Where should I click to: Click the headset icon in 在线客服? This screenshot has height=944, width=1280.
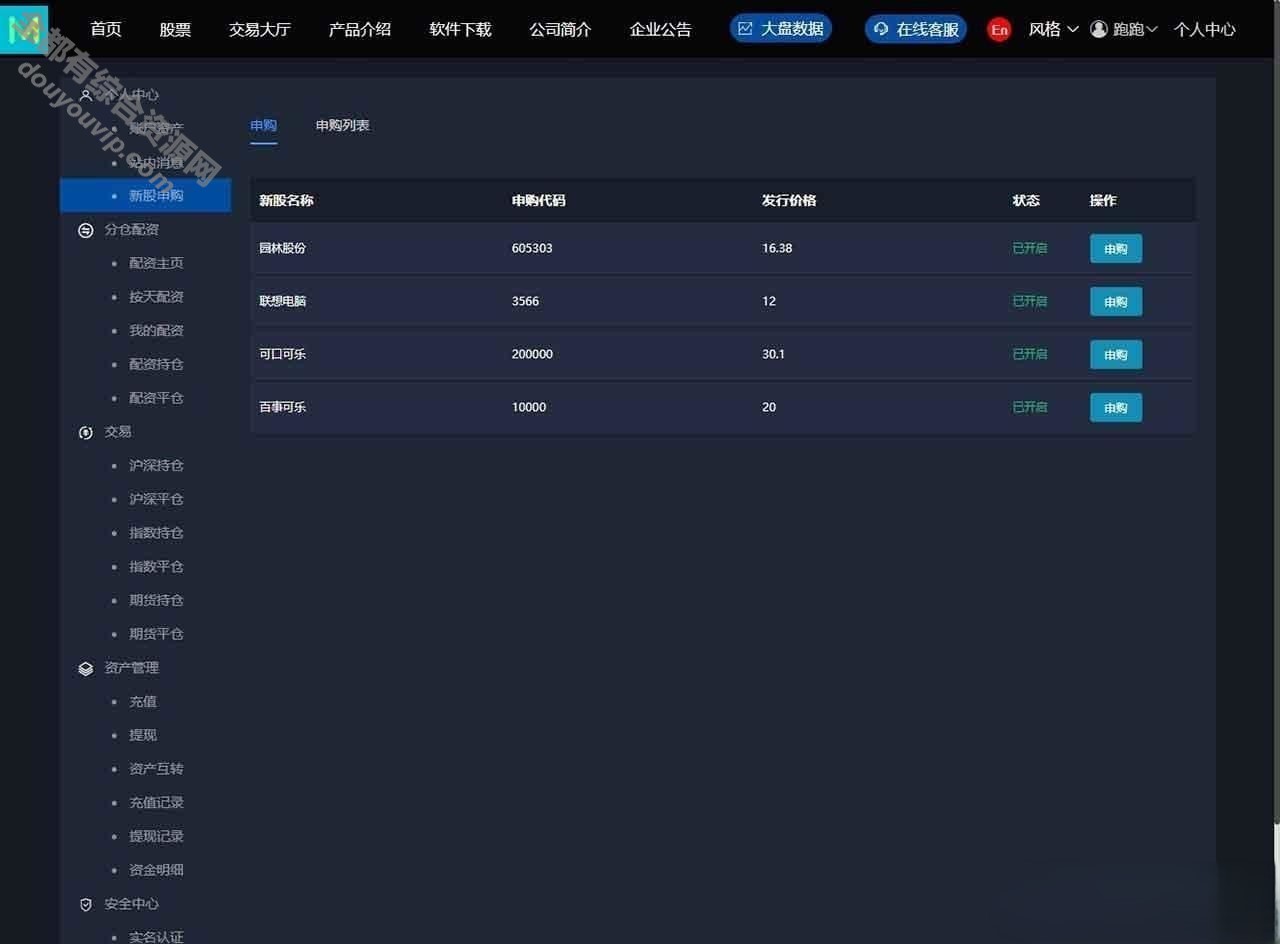(x=880, y=29)
